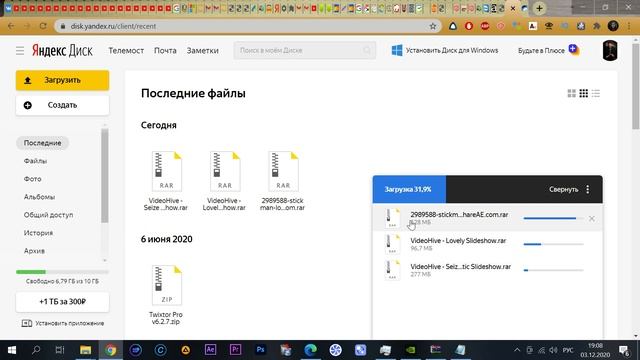640x360 pixels.
Task: Select Последние in sidebar
Action: tap(42, 143)
